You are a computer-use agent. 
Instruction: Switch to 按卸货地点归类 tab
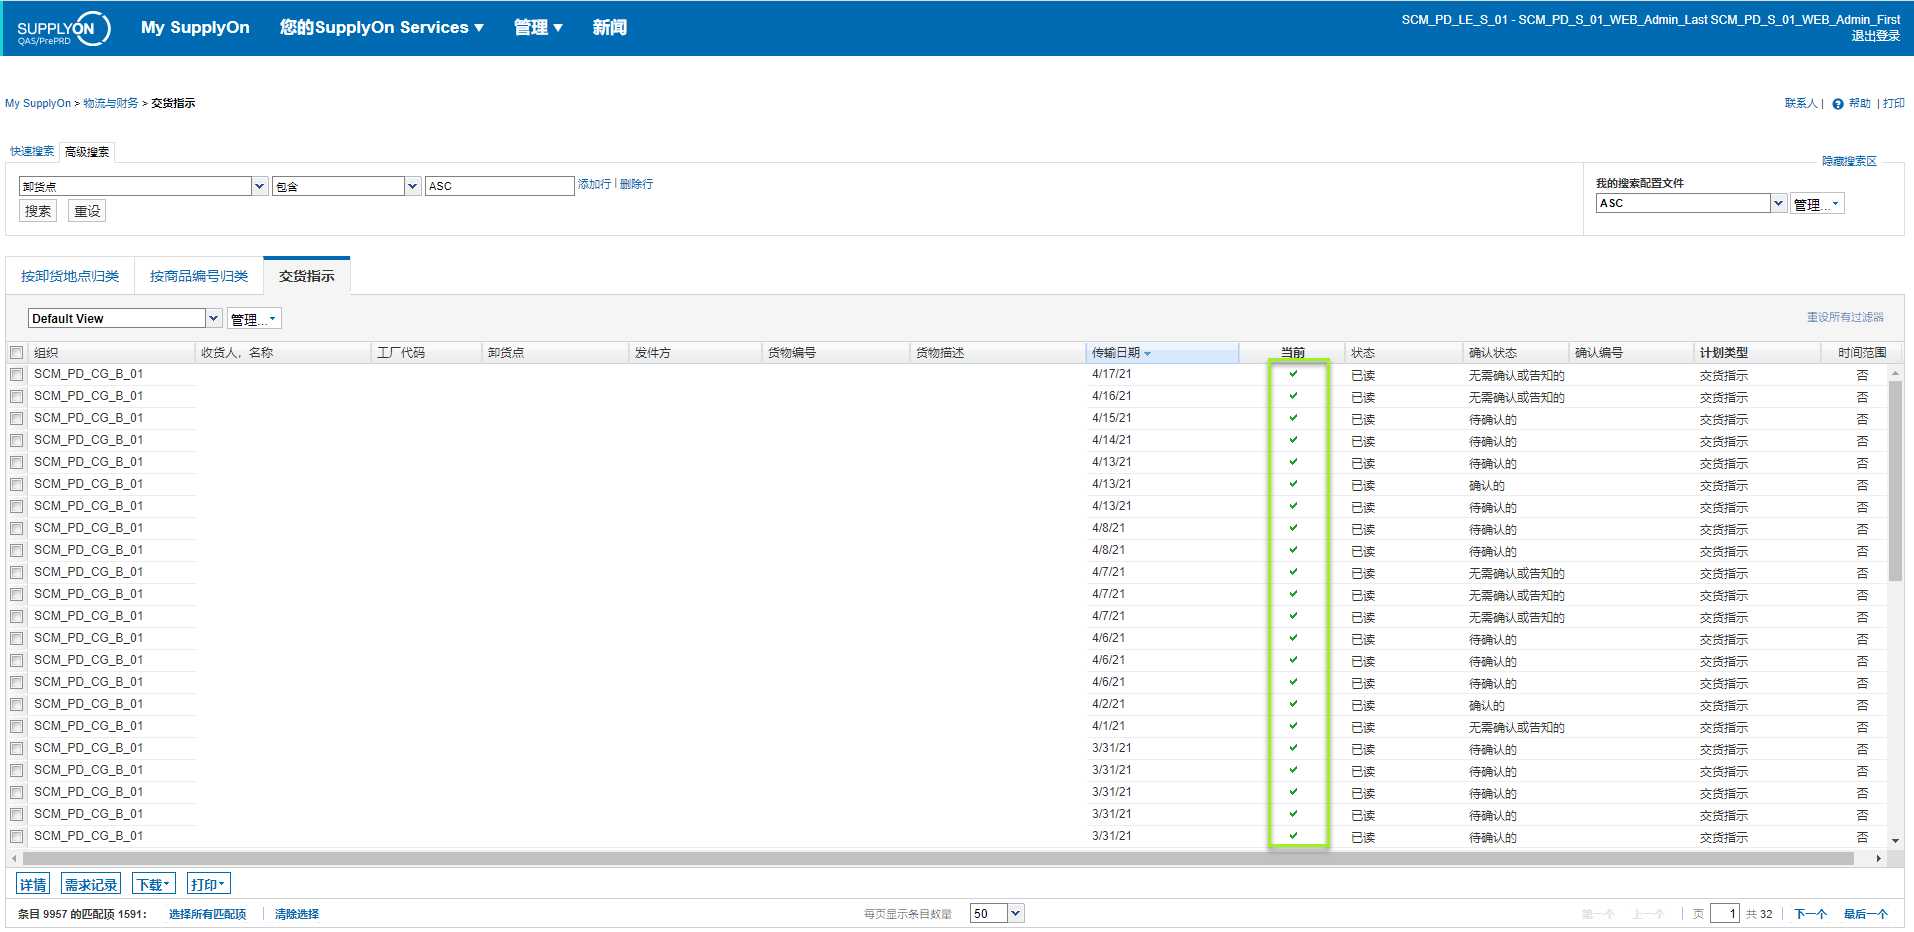pos(70,276)
